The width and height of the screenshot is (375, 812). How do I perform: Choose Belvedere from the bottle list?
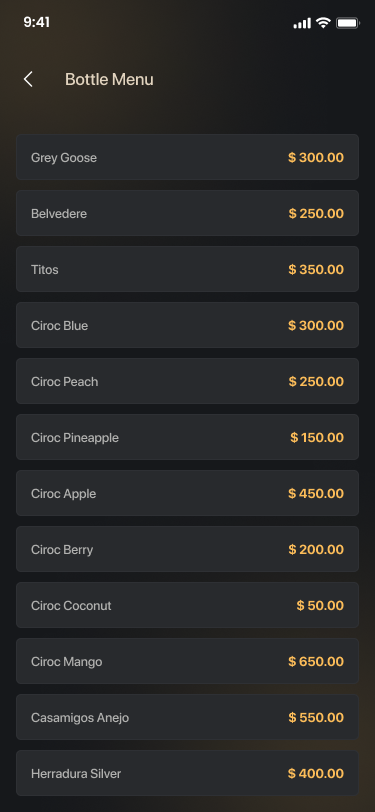(188, 213)
